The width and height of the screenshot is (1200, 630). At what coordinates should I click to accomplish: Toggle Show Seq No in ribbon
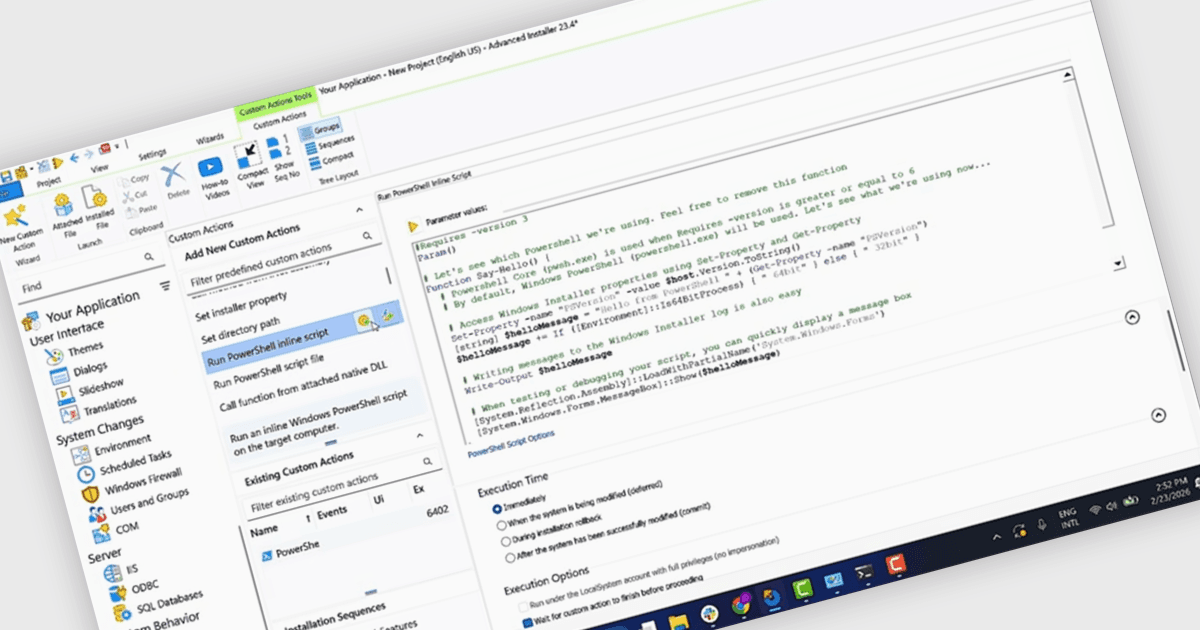point(283,157)
